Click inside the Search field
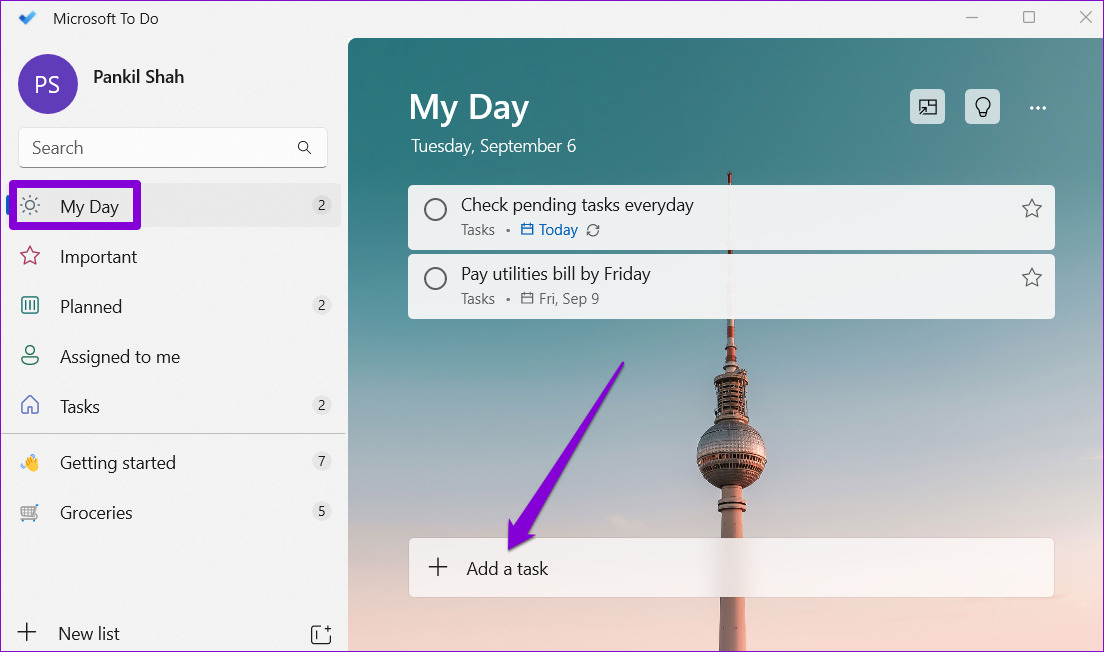1104x652 pixels. (150, 147)
